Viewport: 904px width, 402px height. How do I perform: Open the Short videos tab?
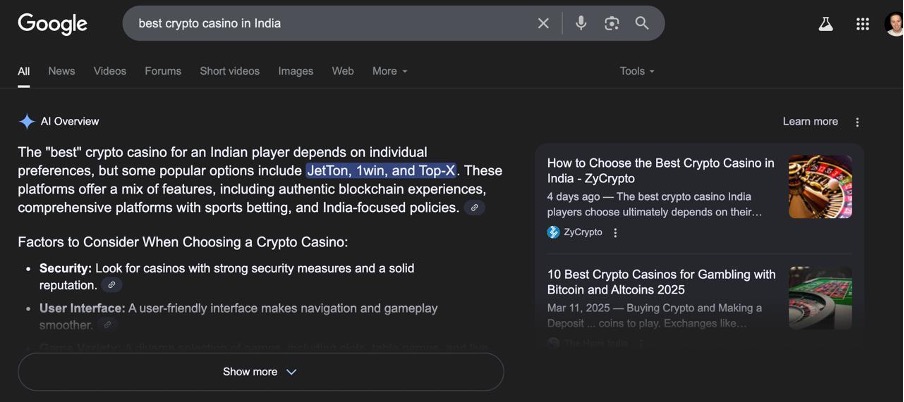point(229,71)
